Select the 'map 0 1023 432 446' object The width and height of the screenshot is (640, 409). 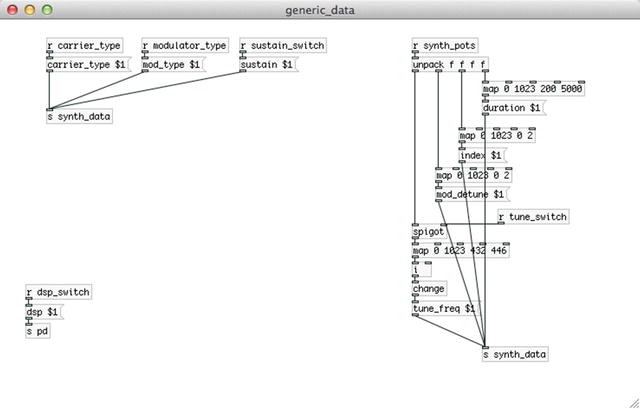pos(460,250)
